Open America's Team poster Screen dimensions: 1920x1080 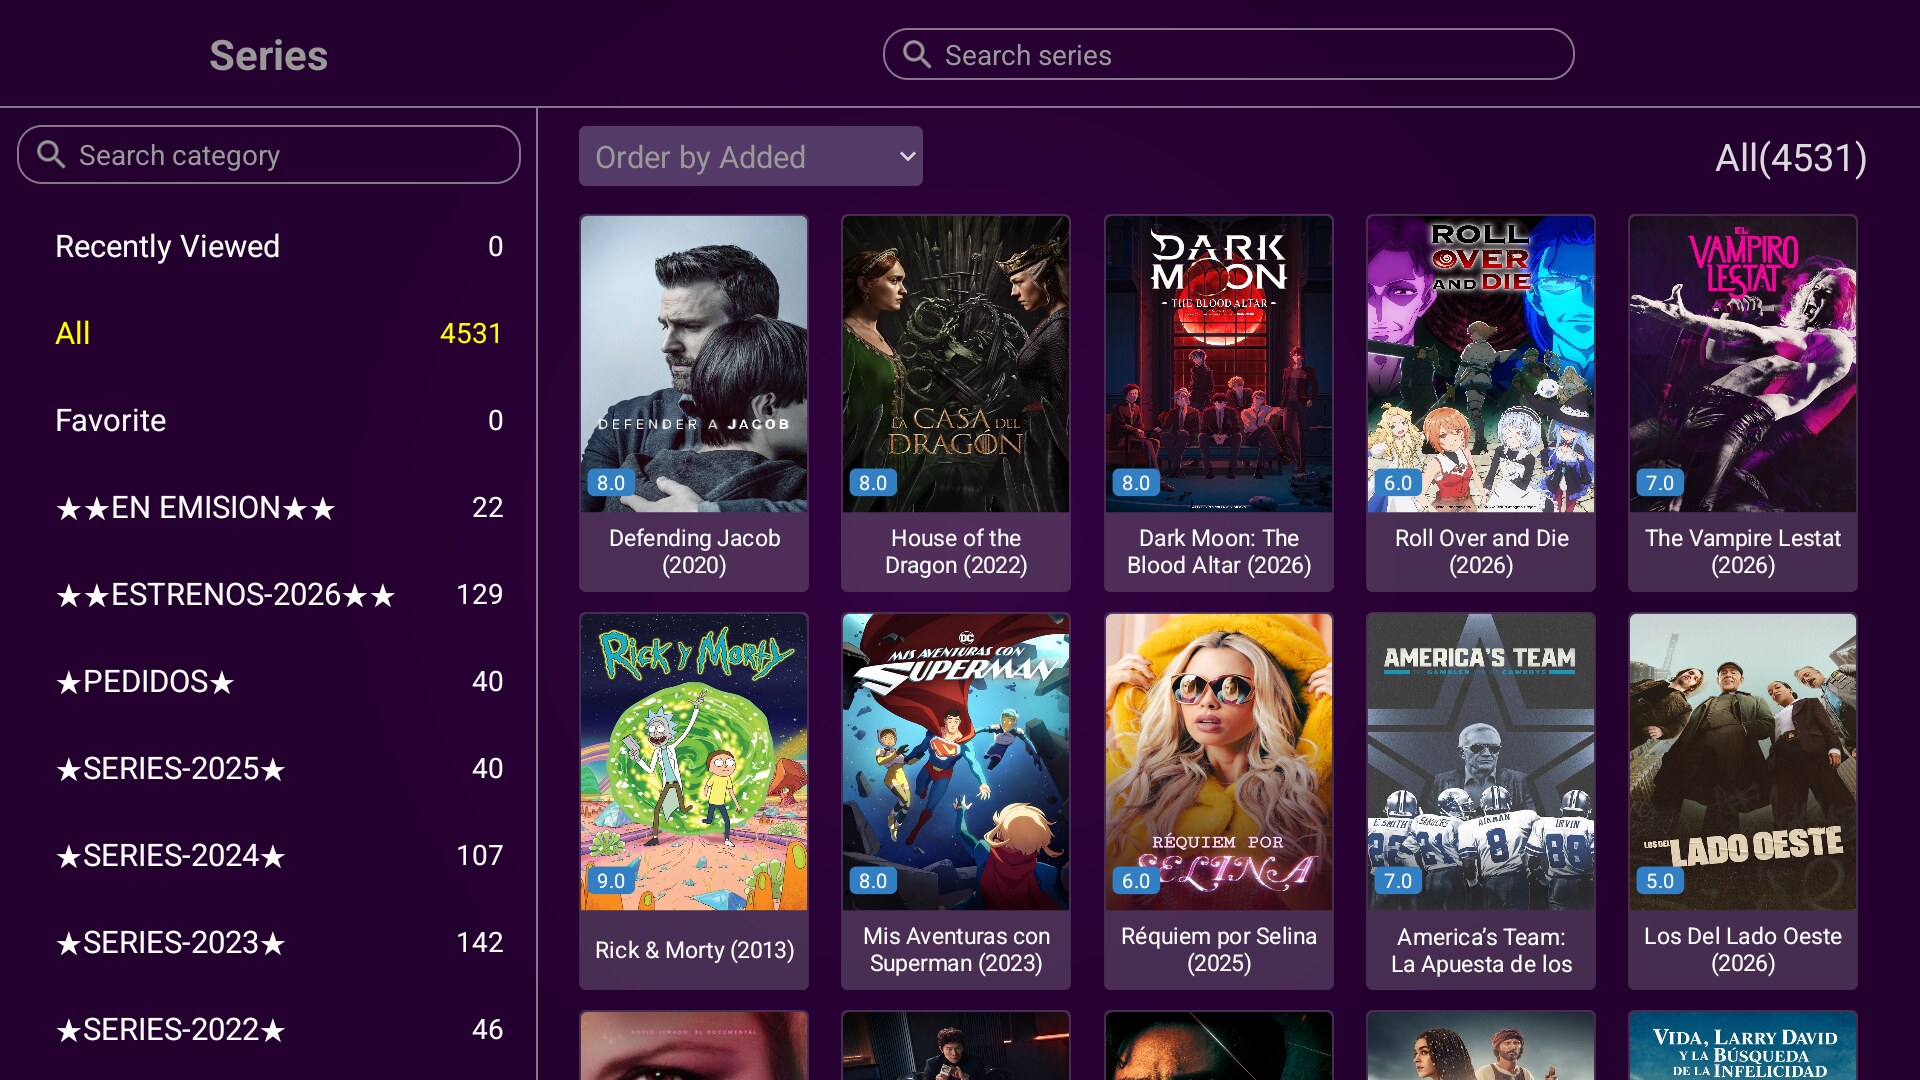(1480, 762)
